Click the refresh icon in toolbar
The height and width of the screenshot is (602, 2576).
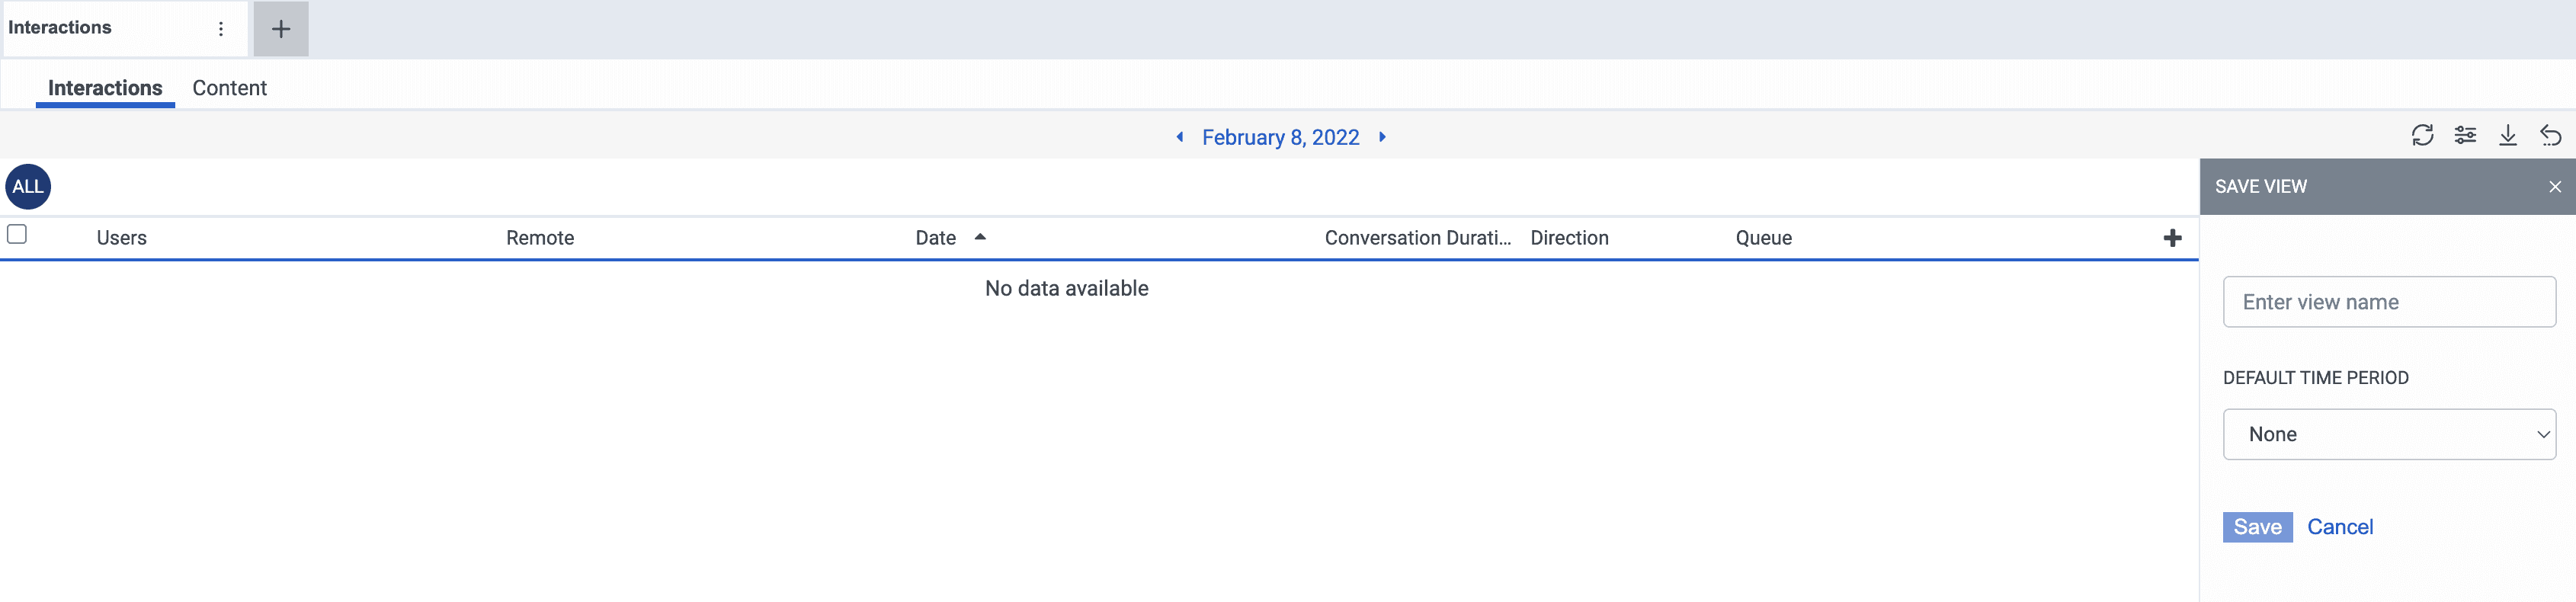tap(2422, 135)
